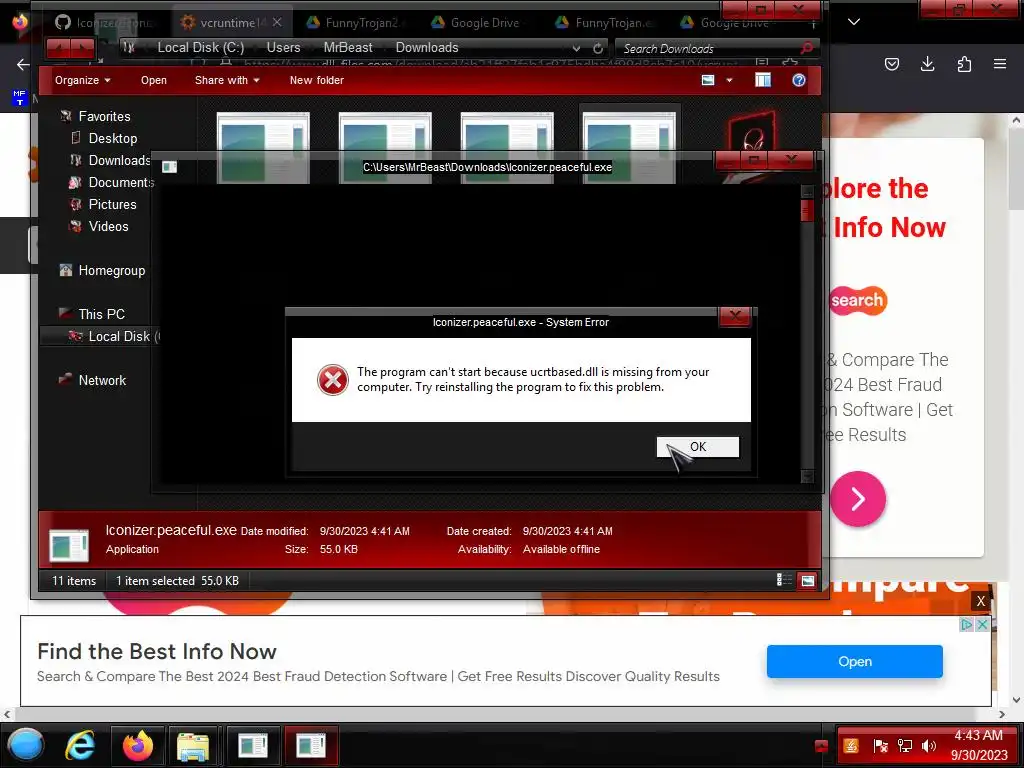
Task: Open Firefox from the taskbar
Action: click(138, 745)
